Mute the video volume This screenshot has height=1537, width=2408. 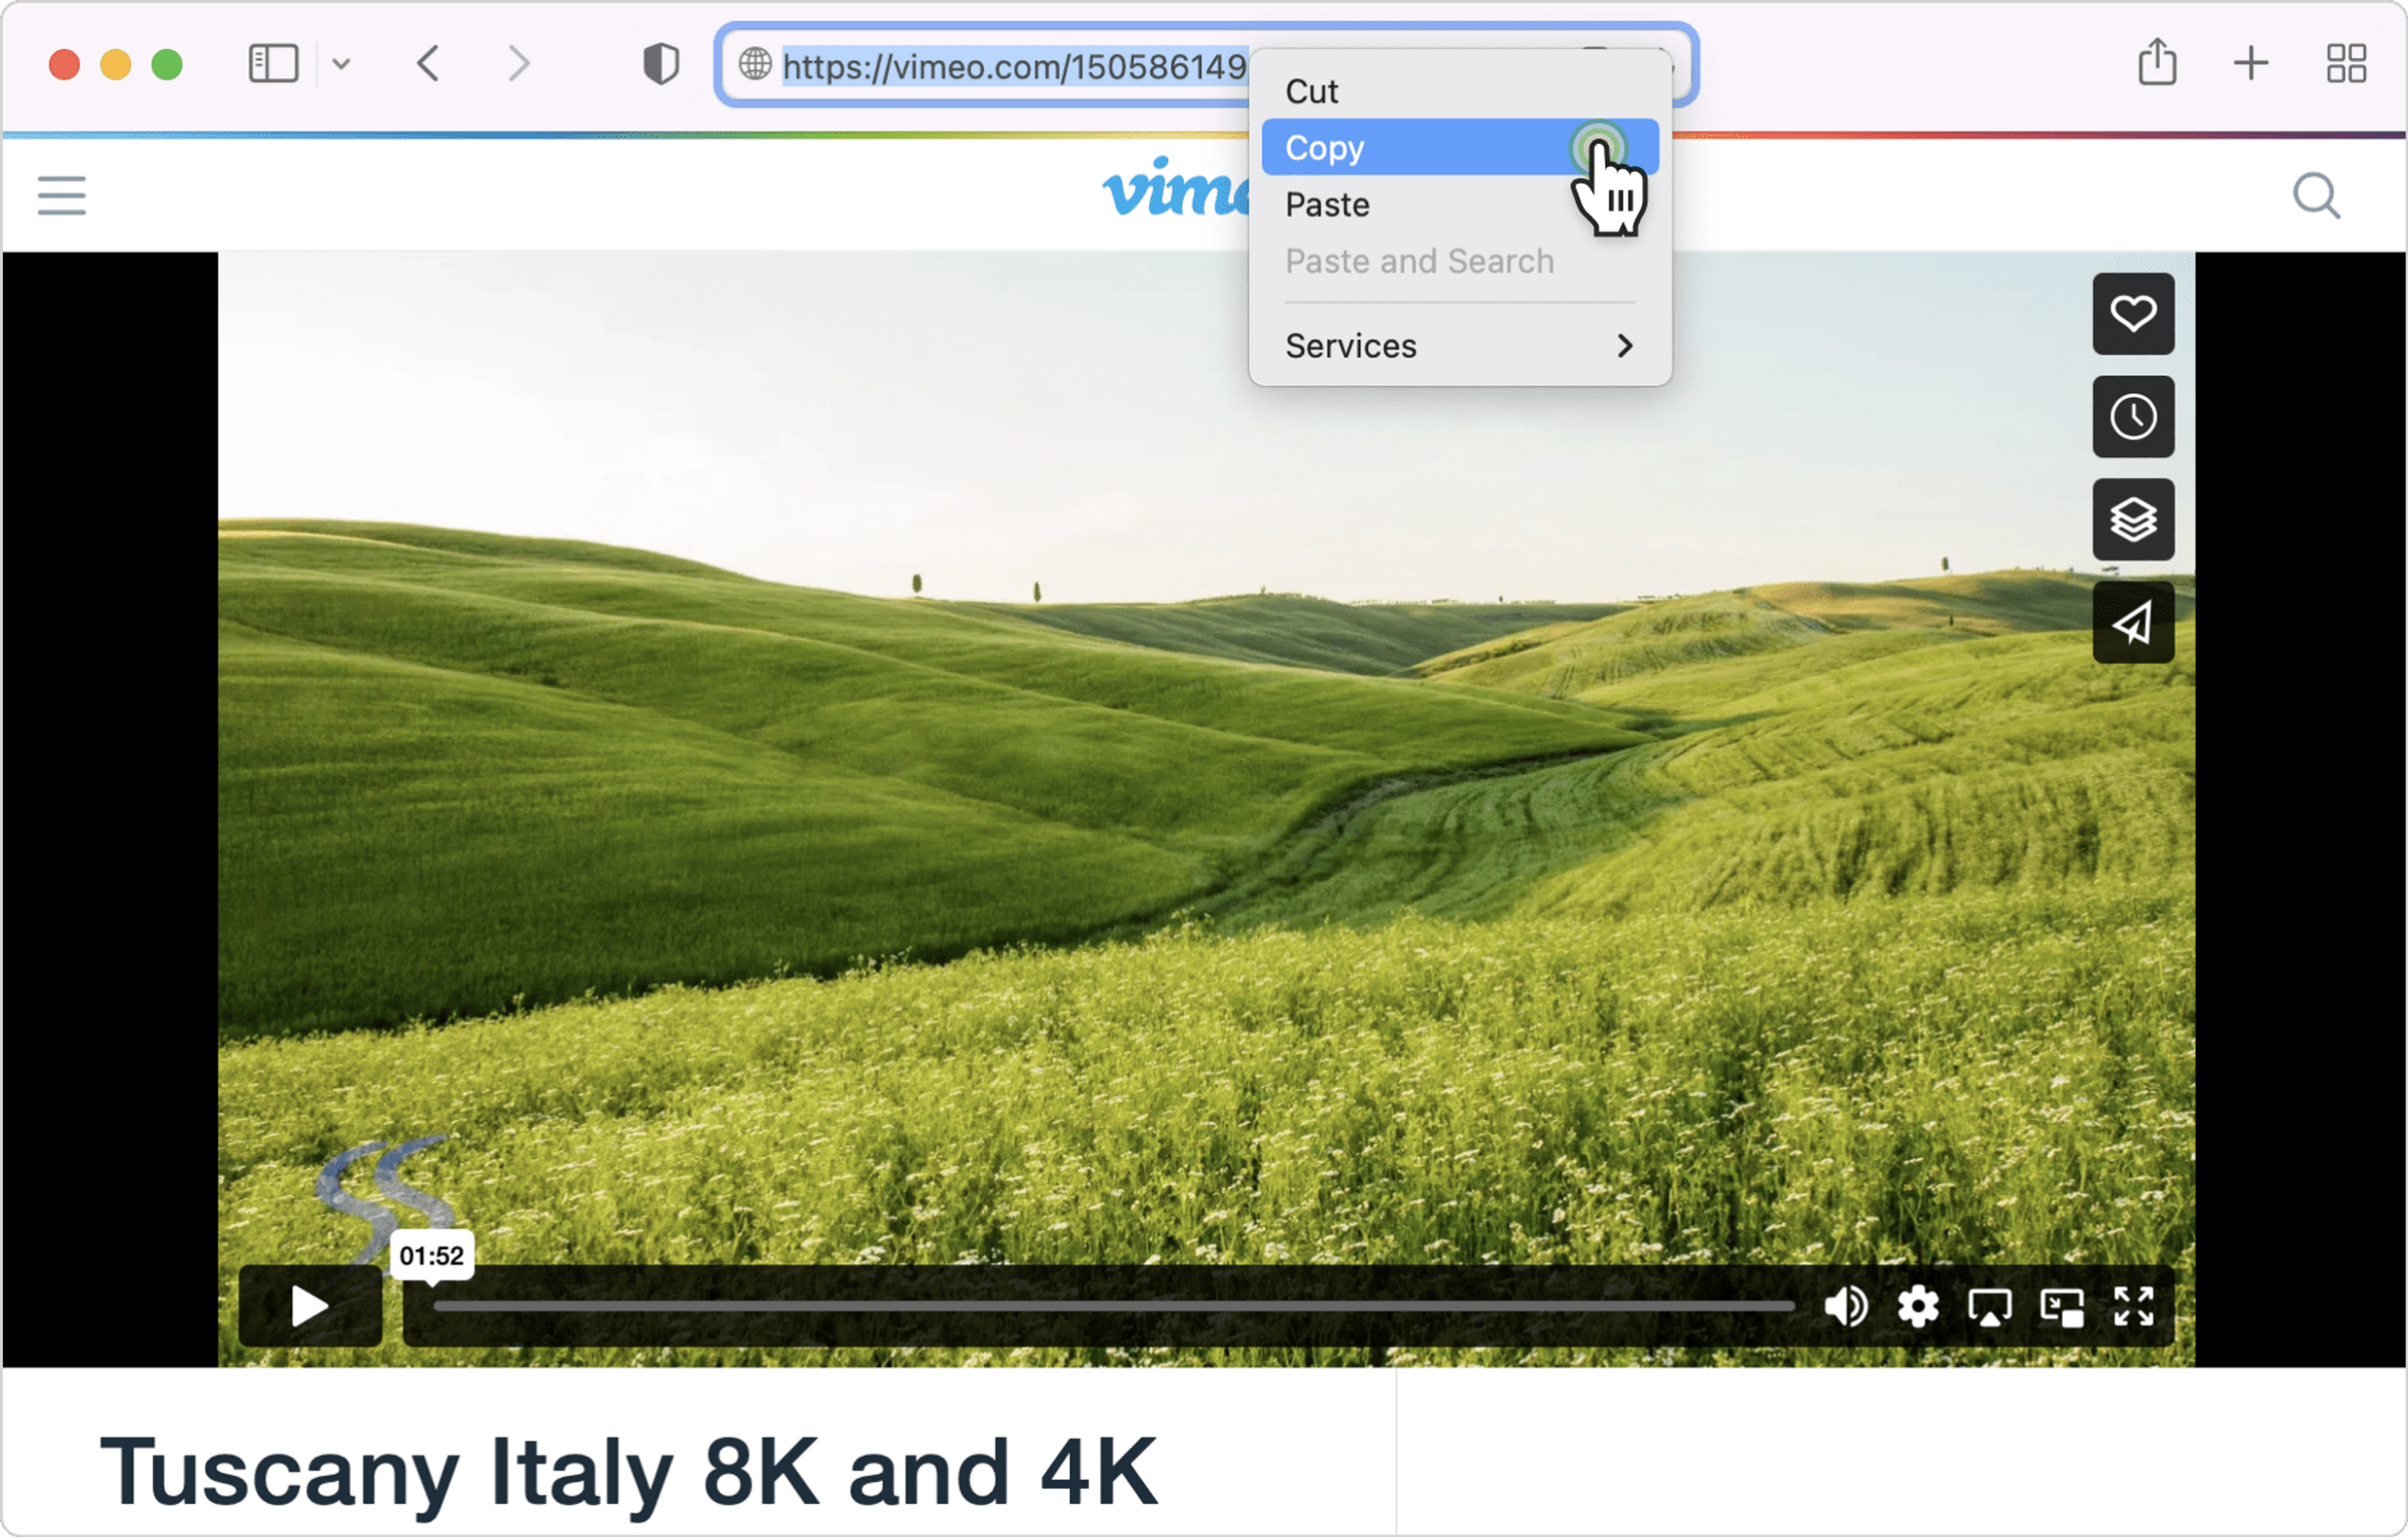1845,1306
